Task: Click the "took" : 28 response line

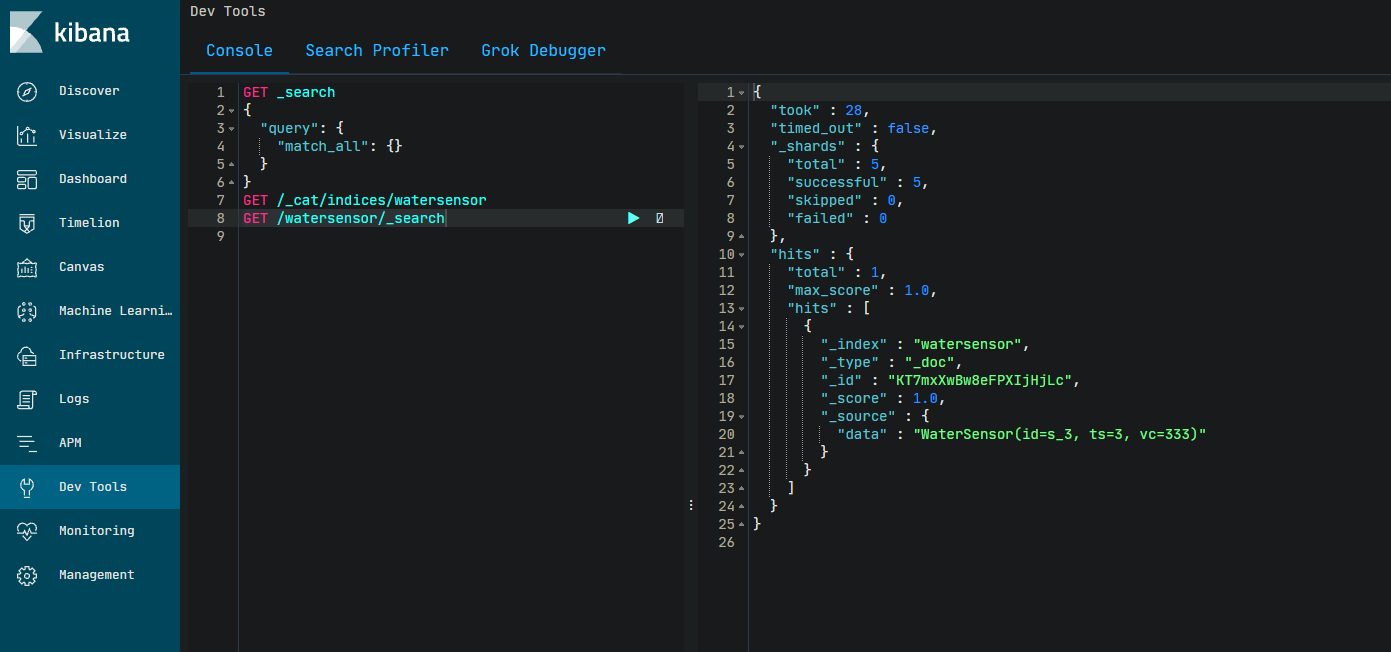Action: [820, 110]
